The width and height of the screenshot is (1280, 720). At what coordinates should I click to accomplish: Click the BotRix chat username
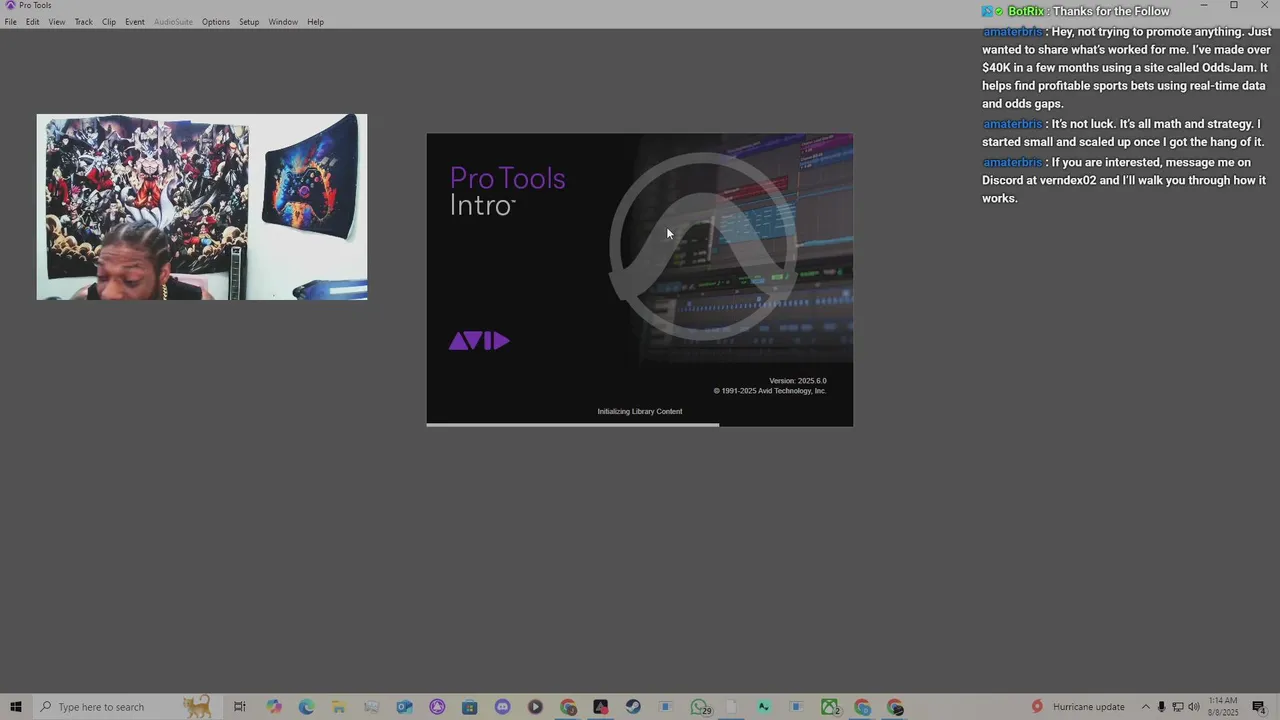(1026, 11)
